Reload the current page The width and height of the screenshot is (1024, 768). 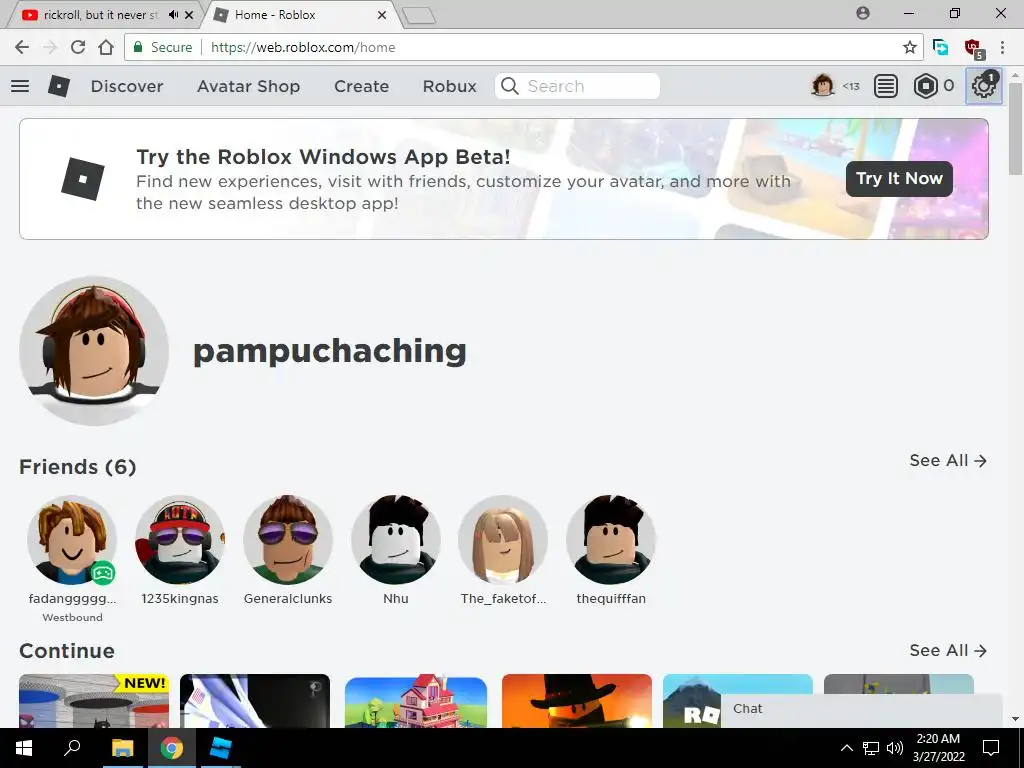pos(78,47)
